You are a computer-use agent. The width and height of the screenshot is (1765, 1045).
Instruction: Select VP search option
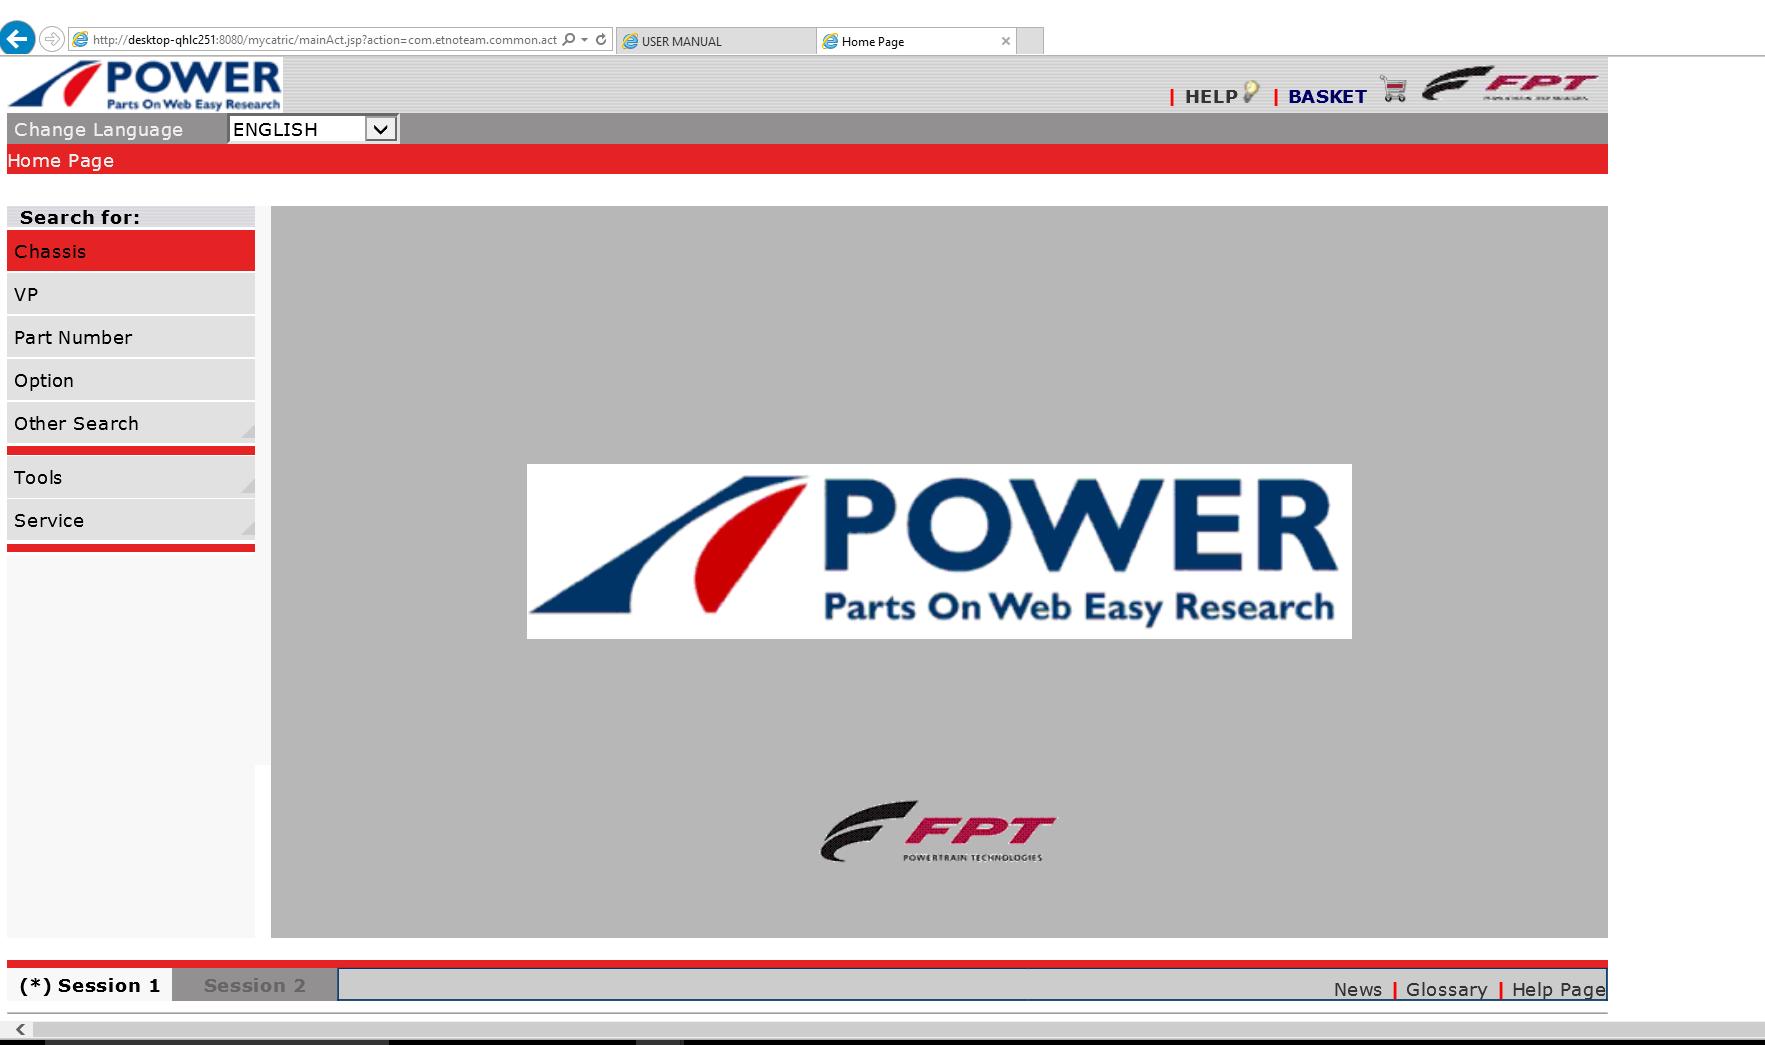[131, 294]
